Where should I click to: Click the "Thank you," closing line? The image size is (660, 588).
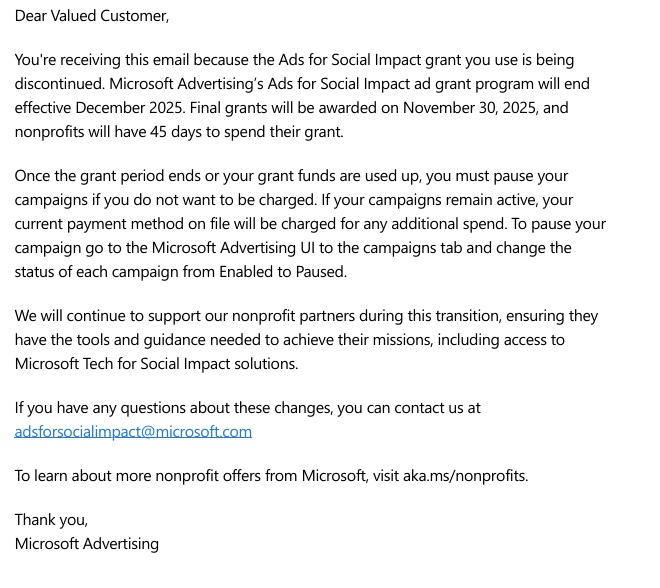pos(51,520)
